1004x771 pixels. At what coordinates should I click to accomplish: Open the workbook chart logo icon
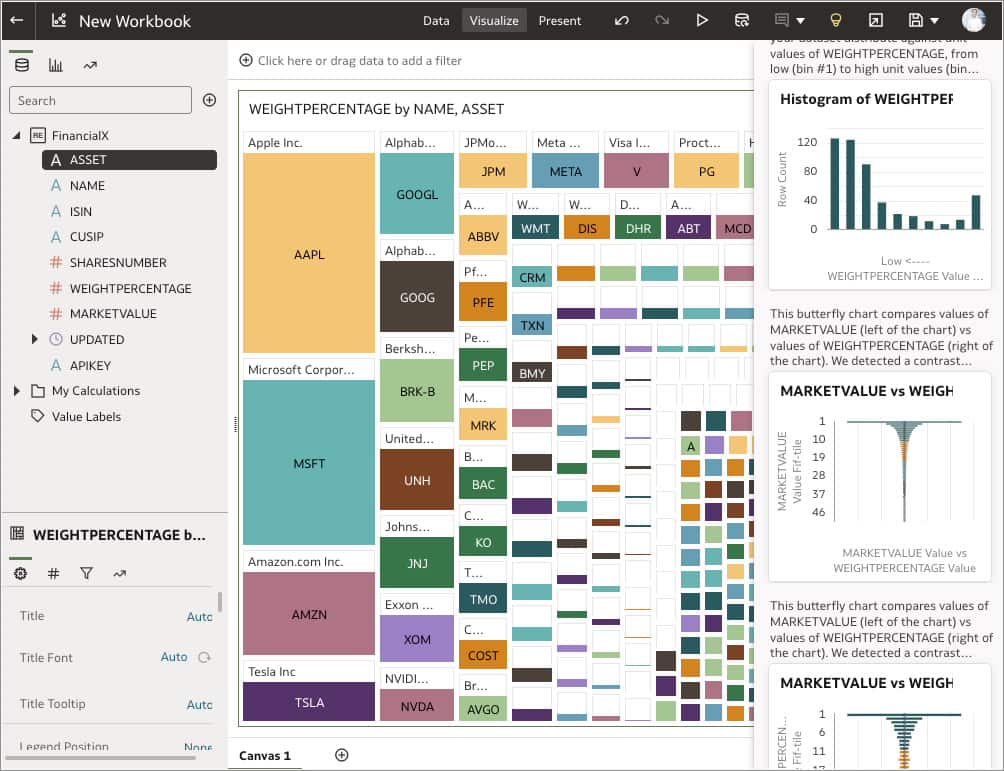(x=59, y=20)
